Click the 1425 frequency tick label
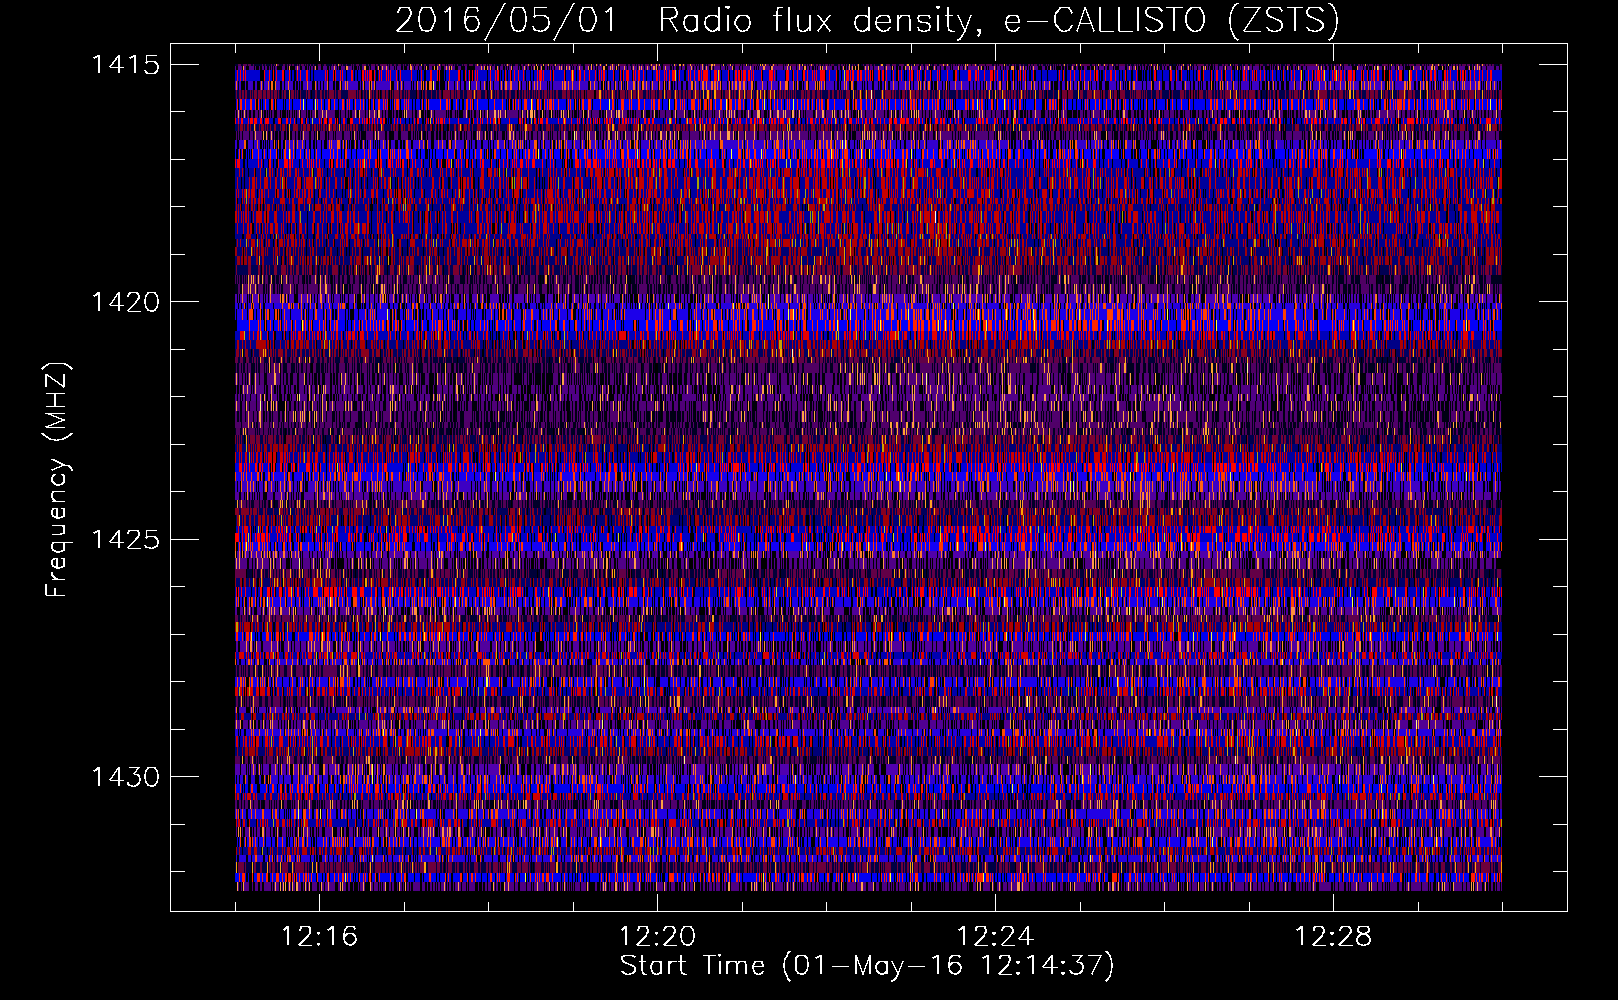The image size is (1618, 1000). click(125, 540)
